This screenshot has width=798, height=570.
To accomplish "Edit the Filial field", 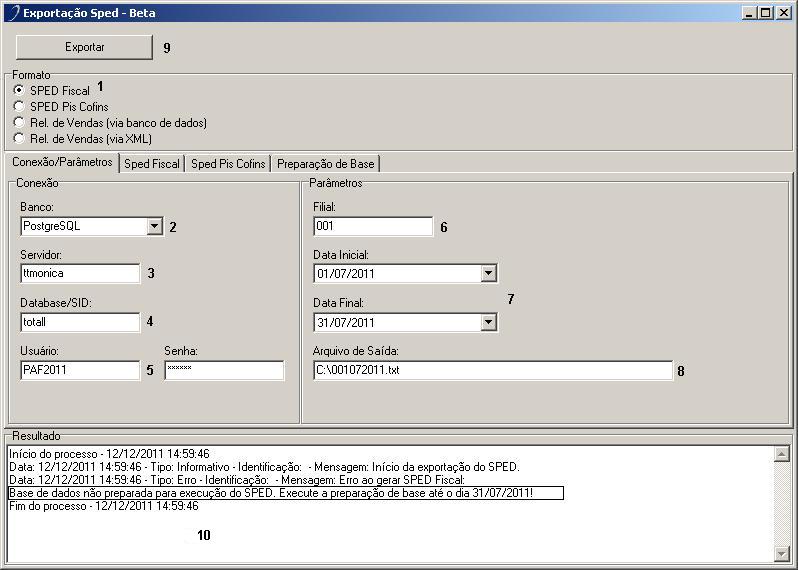I will [372, 226].
